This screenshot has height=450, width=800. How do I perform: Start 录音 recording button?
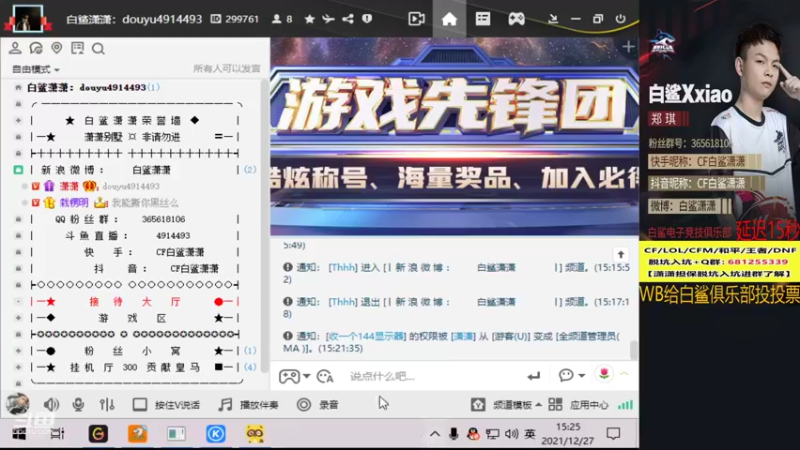click(317, 405)
